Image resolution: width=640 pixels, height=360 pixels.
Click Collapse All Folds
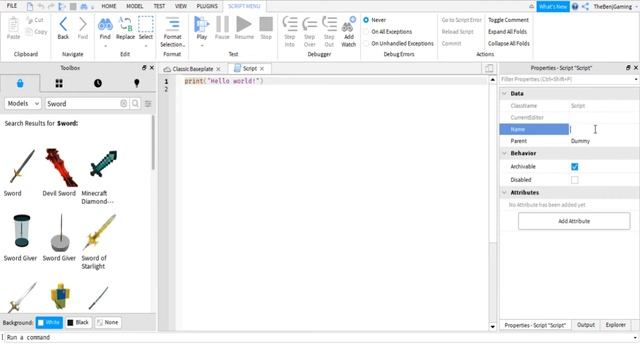coord(509,43)
